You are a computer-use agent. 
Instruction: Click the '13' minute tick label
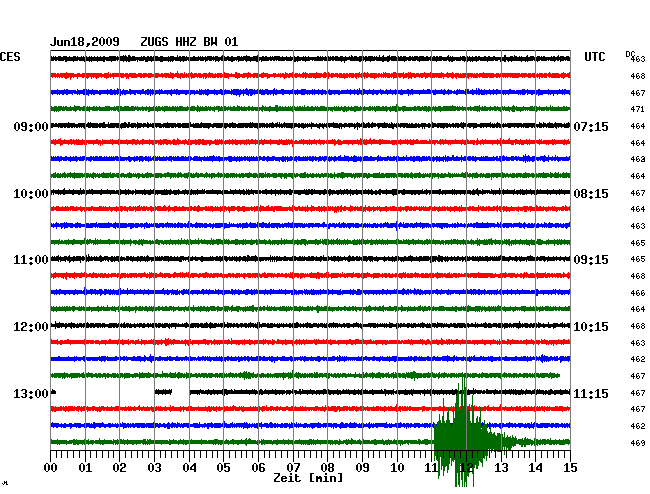point(501,467)
